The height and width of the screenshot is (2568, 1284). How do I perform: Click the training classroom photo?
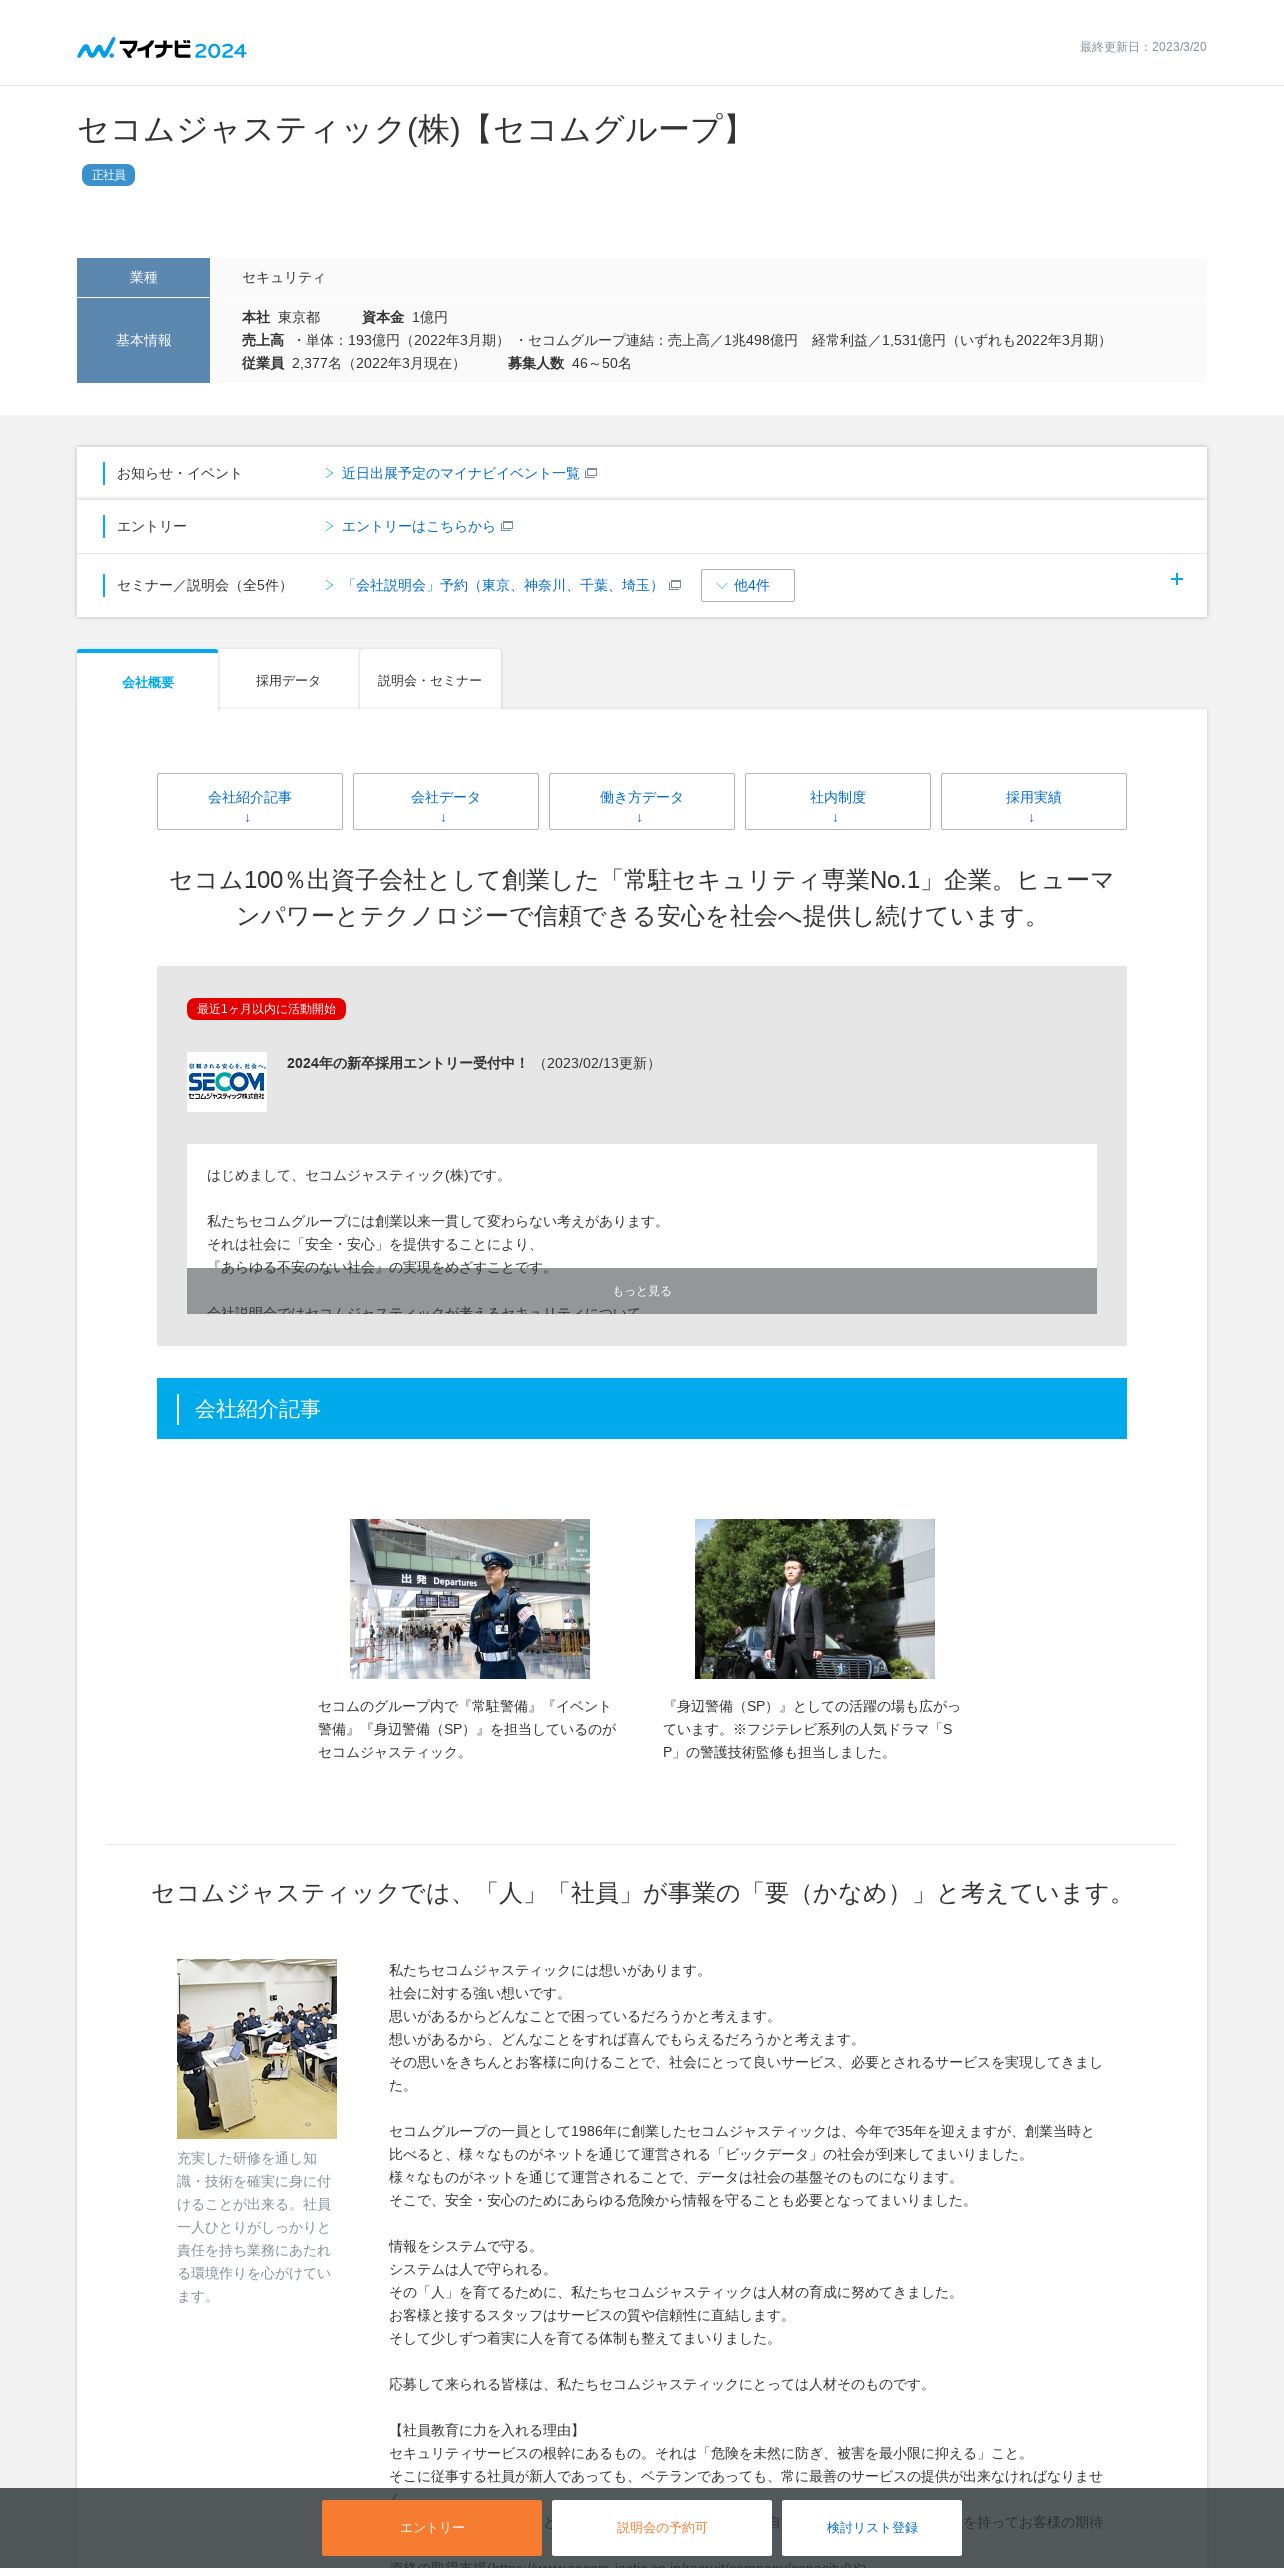(257, 2048)
